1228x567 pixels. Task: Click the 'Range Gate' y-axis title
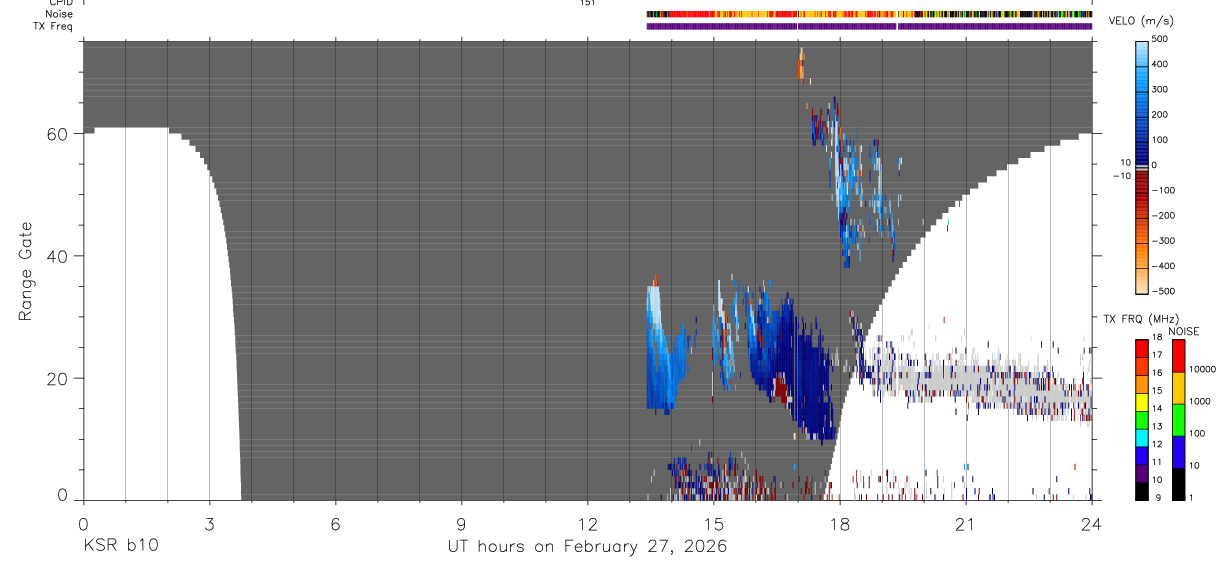26,273
